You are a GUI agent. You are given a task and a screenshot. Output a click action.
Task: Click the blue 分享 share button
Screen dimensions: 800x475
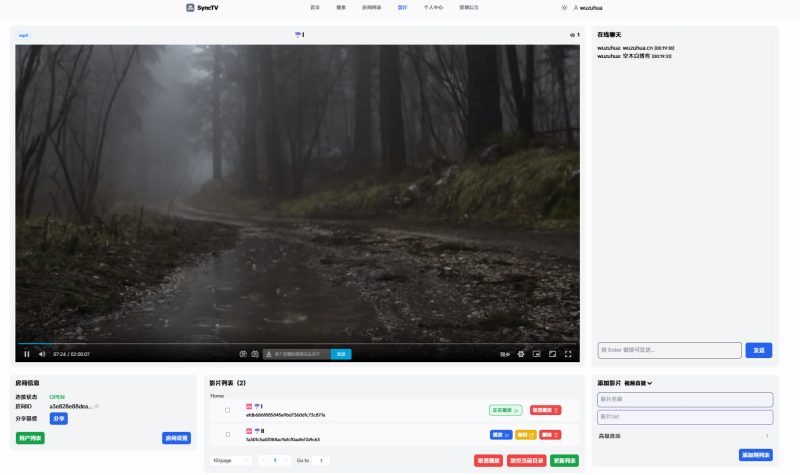point(59,419)
